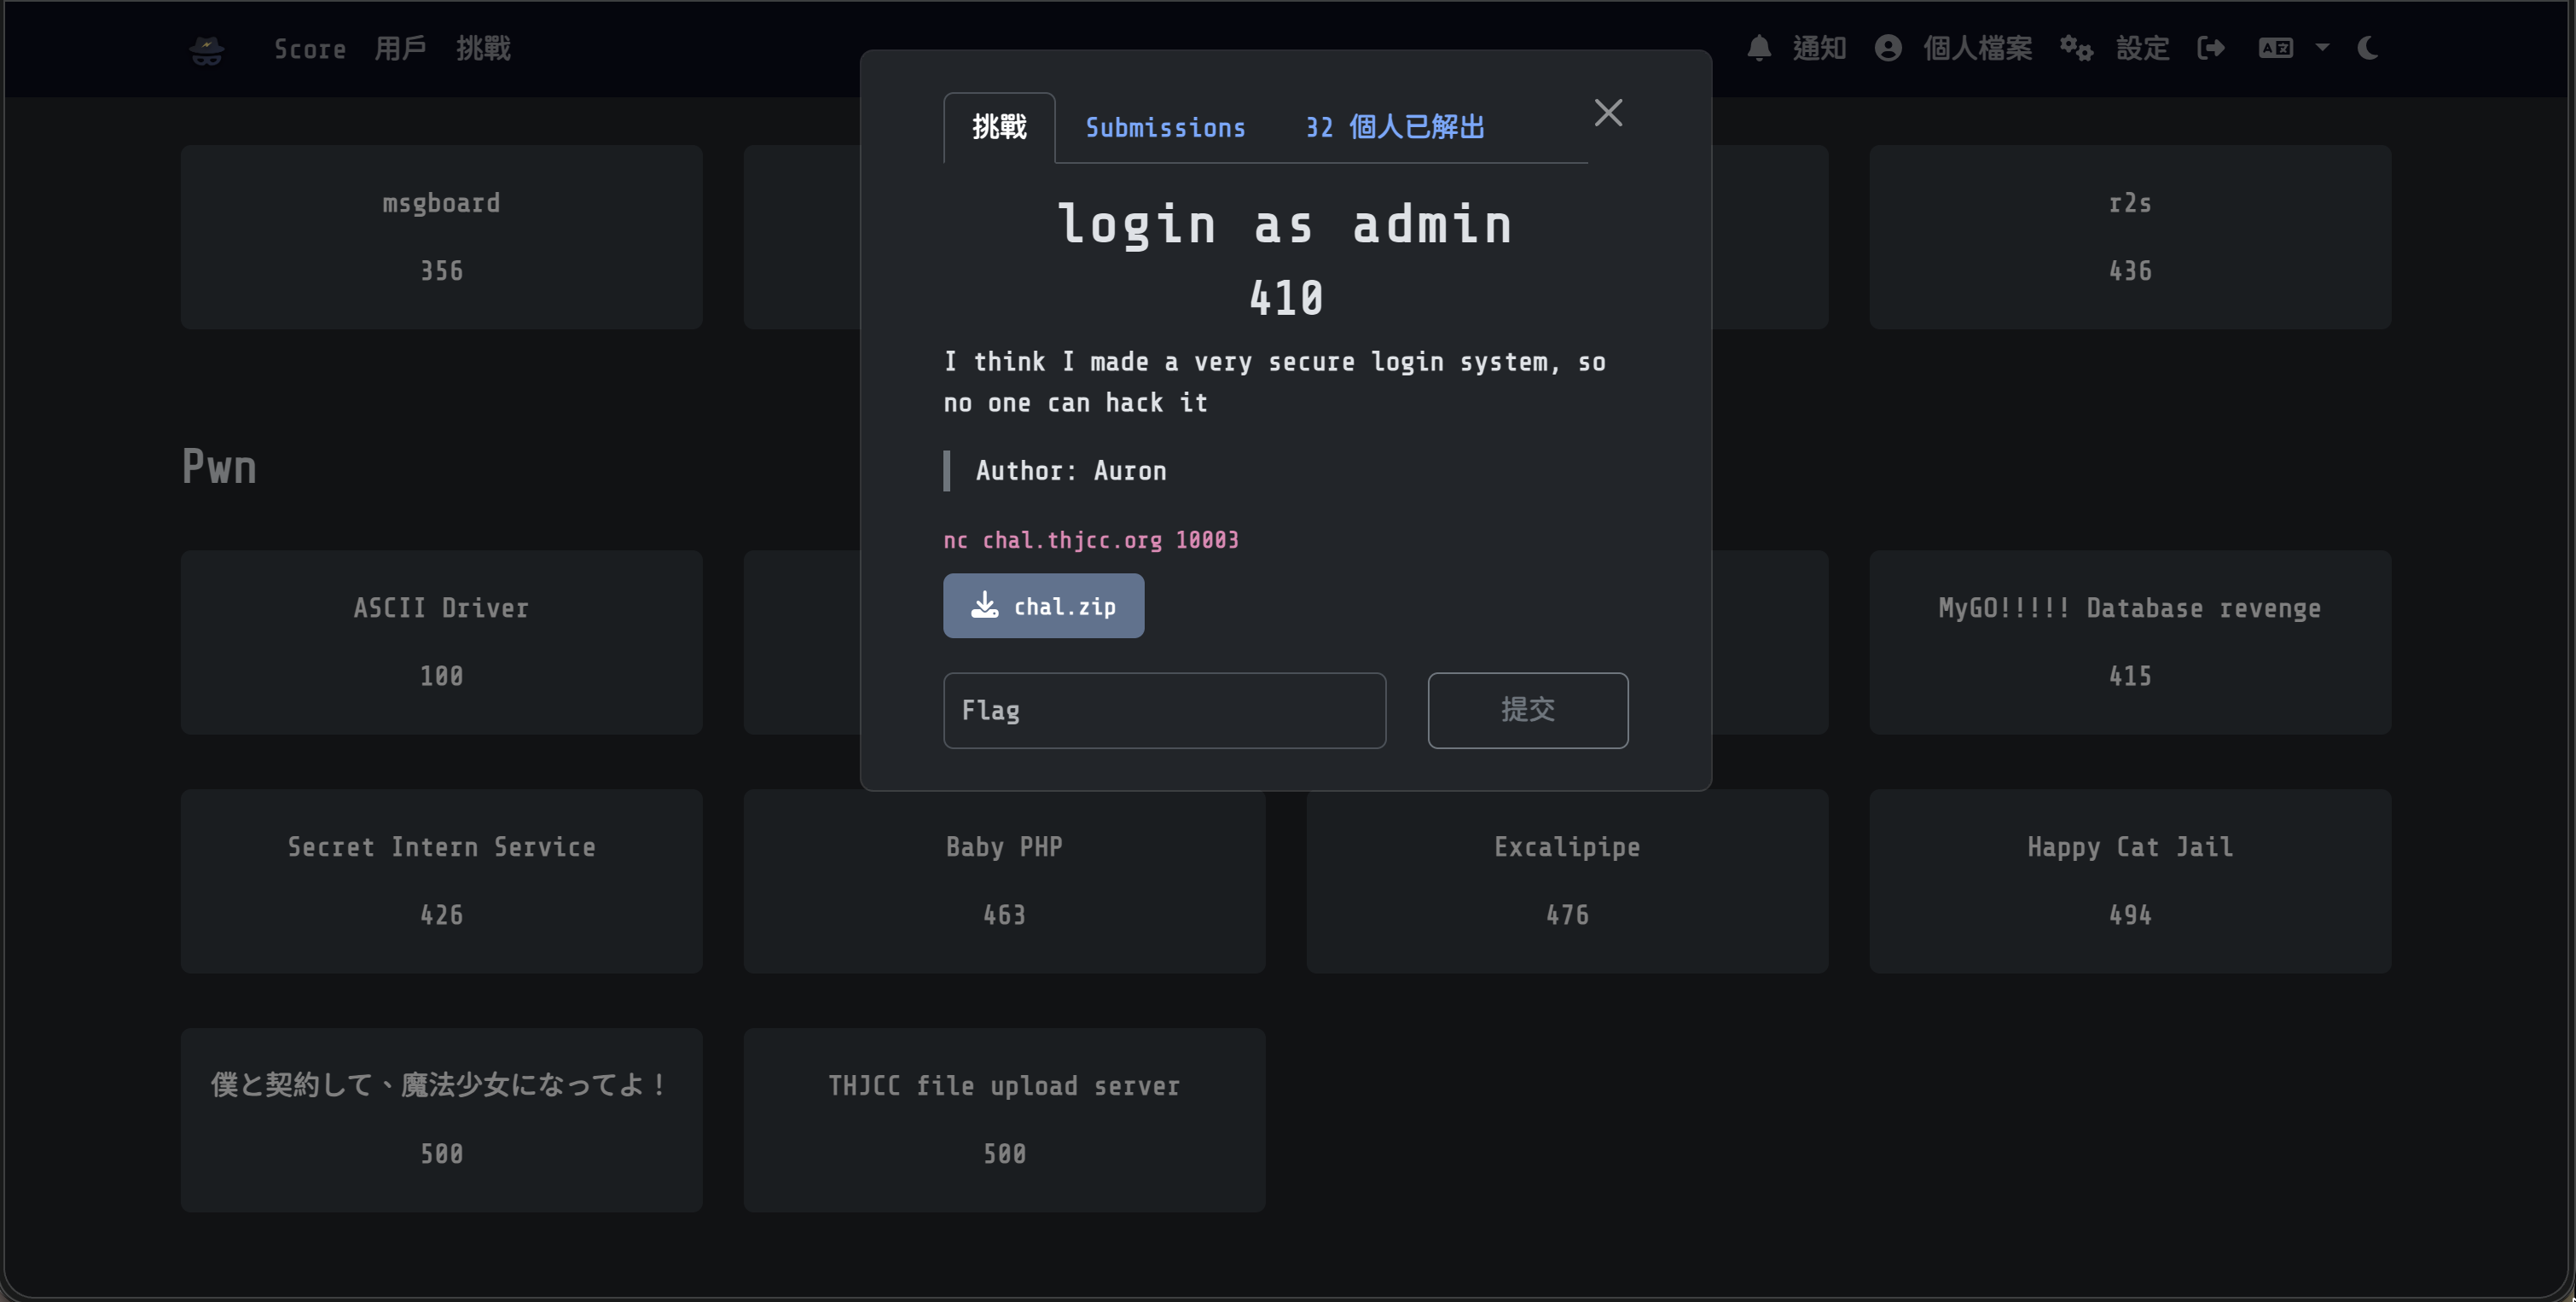
Task: Open the profile person icon
Action: point(1888,48)
